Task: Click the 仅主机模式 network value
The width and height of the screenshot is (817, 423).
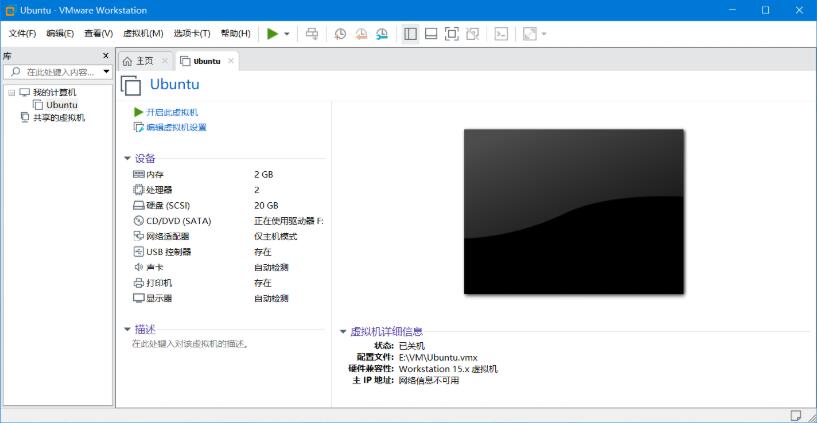Action: click(276, 237)
